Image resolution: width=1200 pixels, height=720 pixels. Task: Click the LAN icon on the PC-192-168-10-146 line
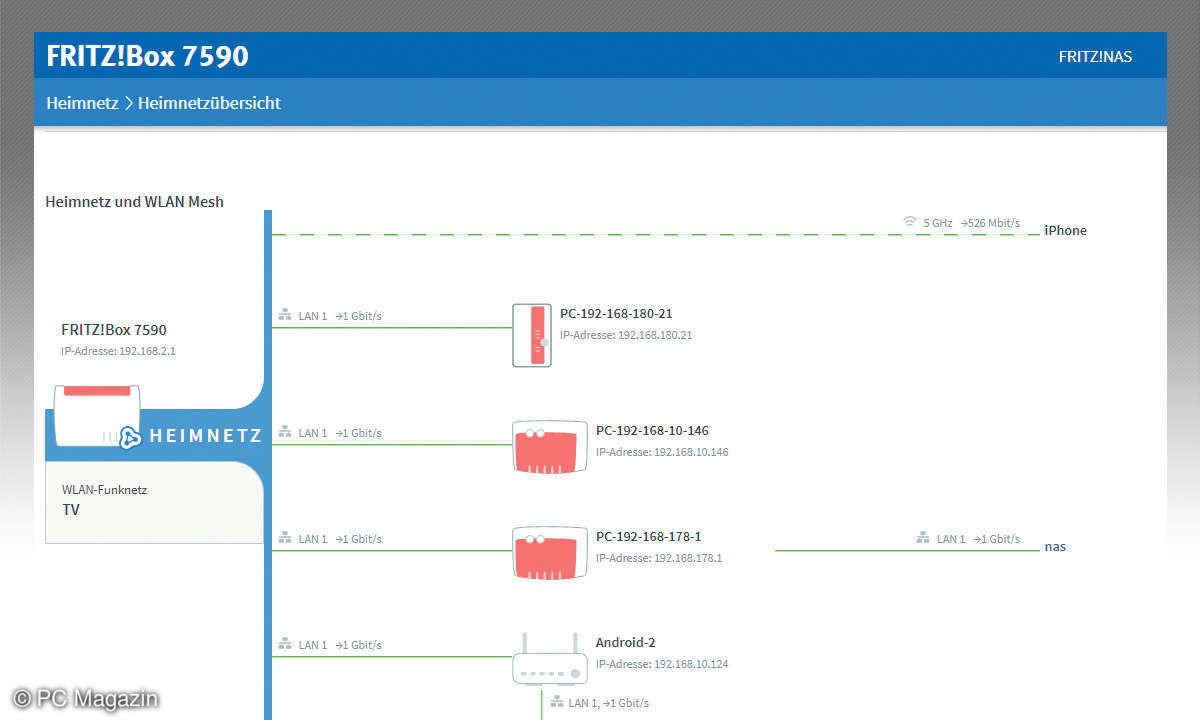click(x=285, y=432)
